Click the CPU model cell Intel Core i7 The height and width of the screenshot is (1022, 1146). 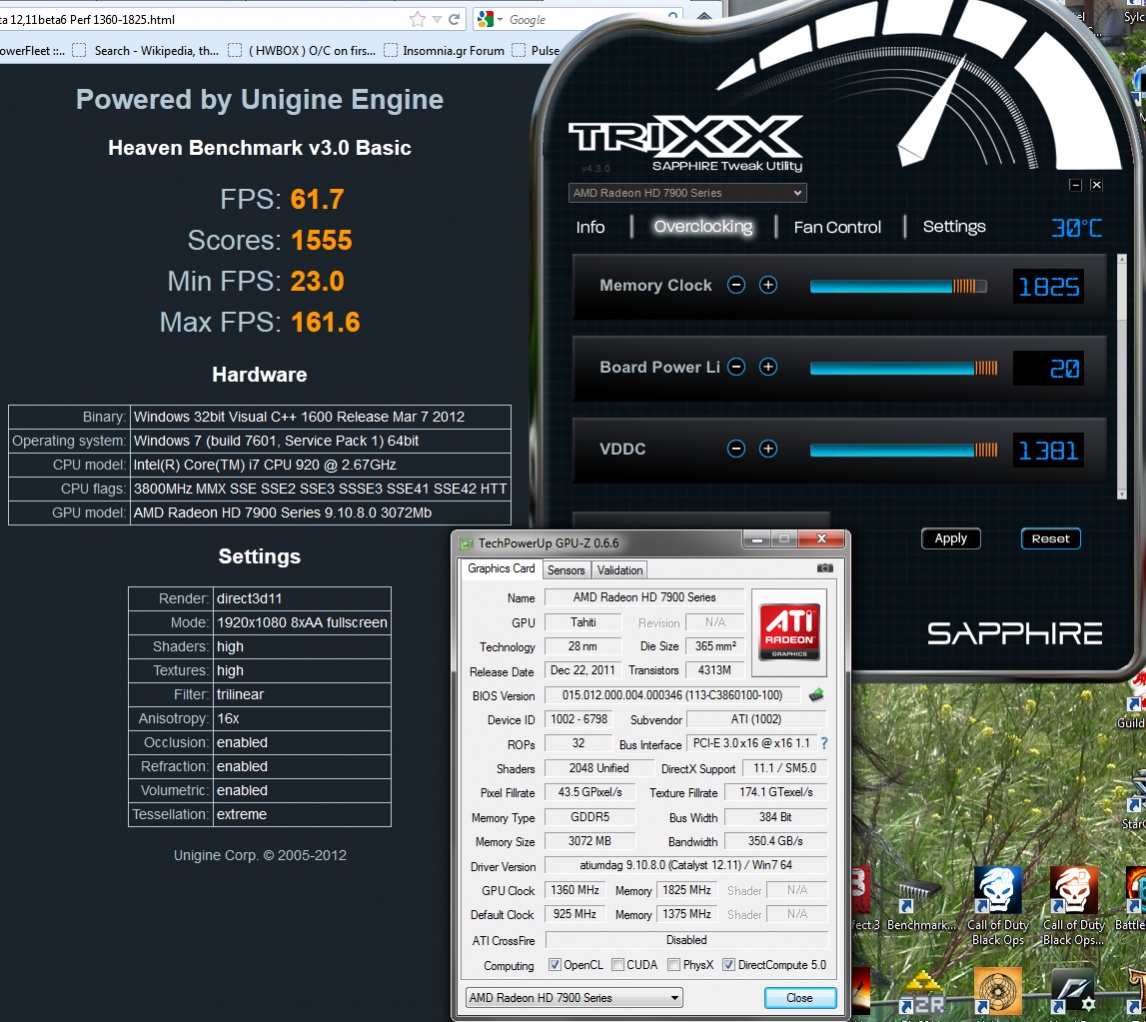[x=320, y=465]
